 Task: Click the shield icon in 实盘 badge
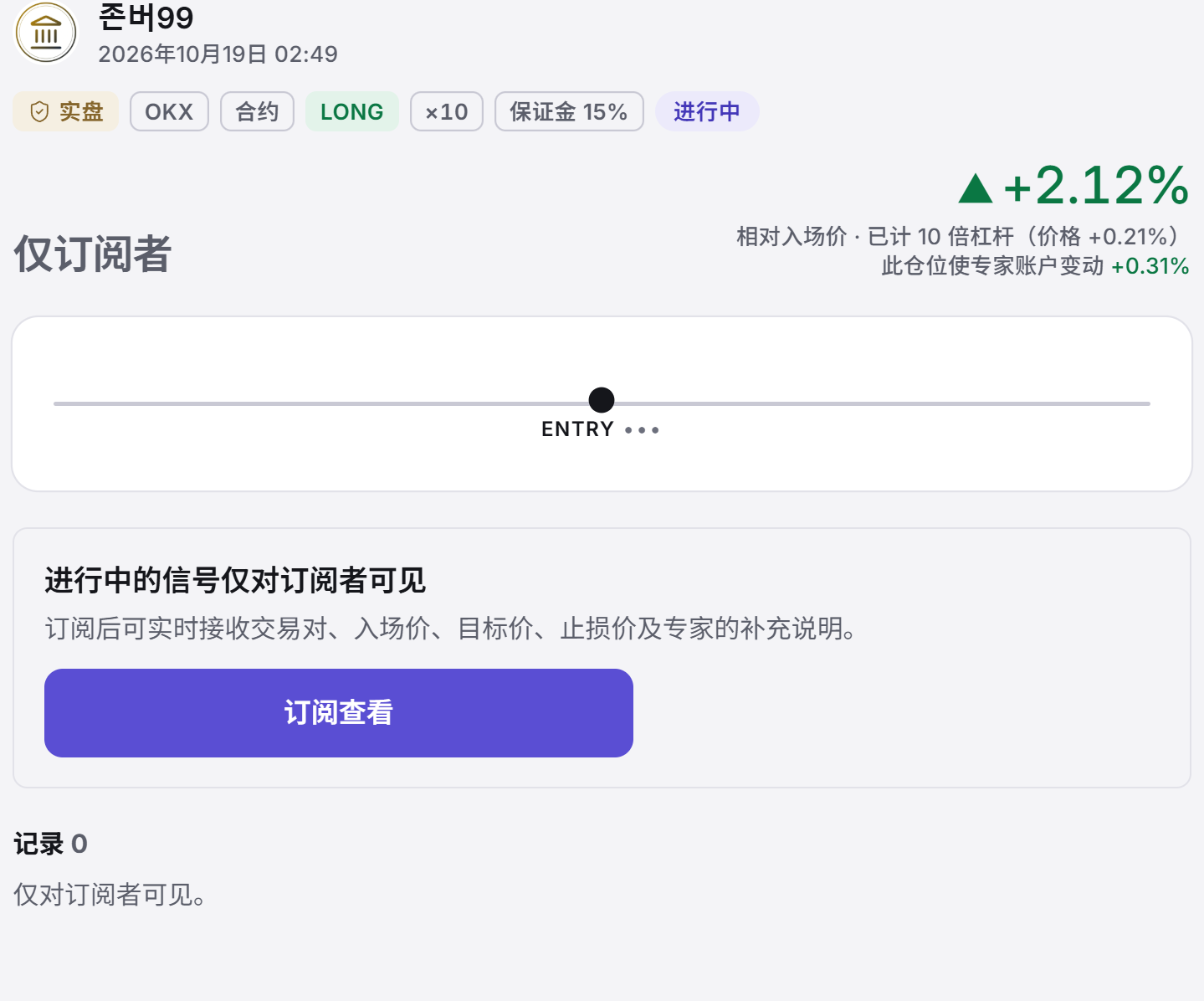(40, 112)
